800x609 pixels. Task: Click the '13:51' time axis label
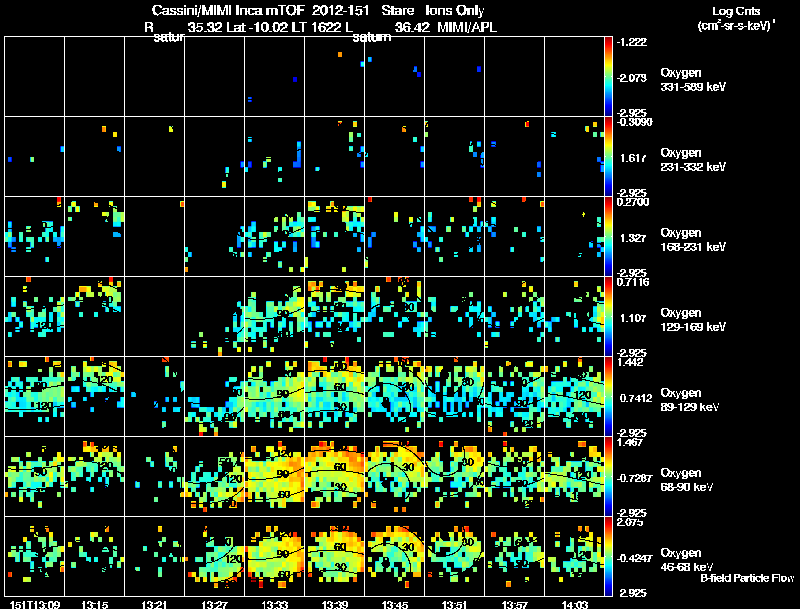click(455, 604)
